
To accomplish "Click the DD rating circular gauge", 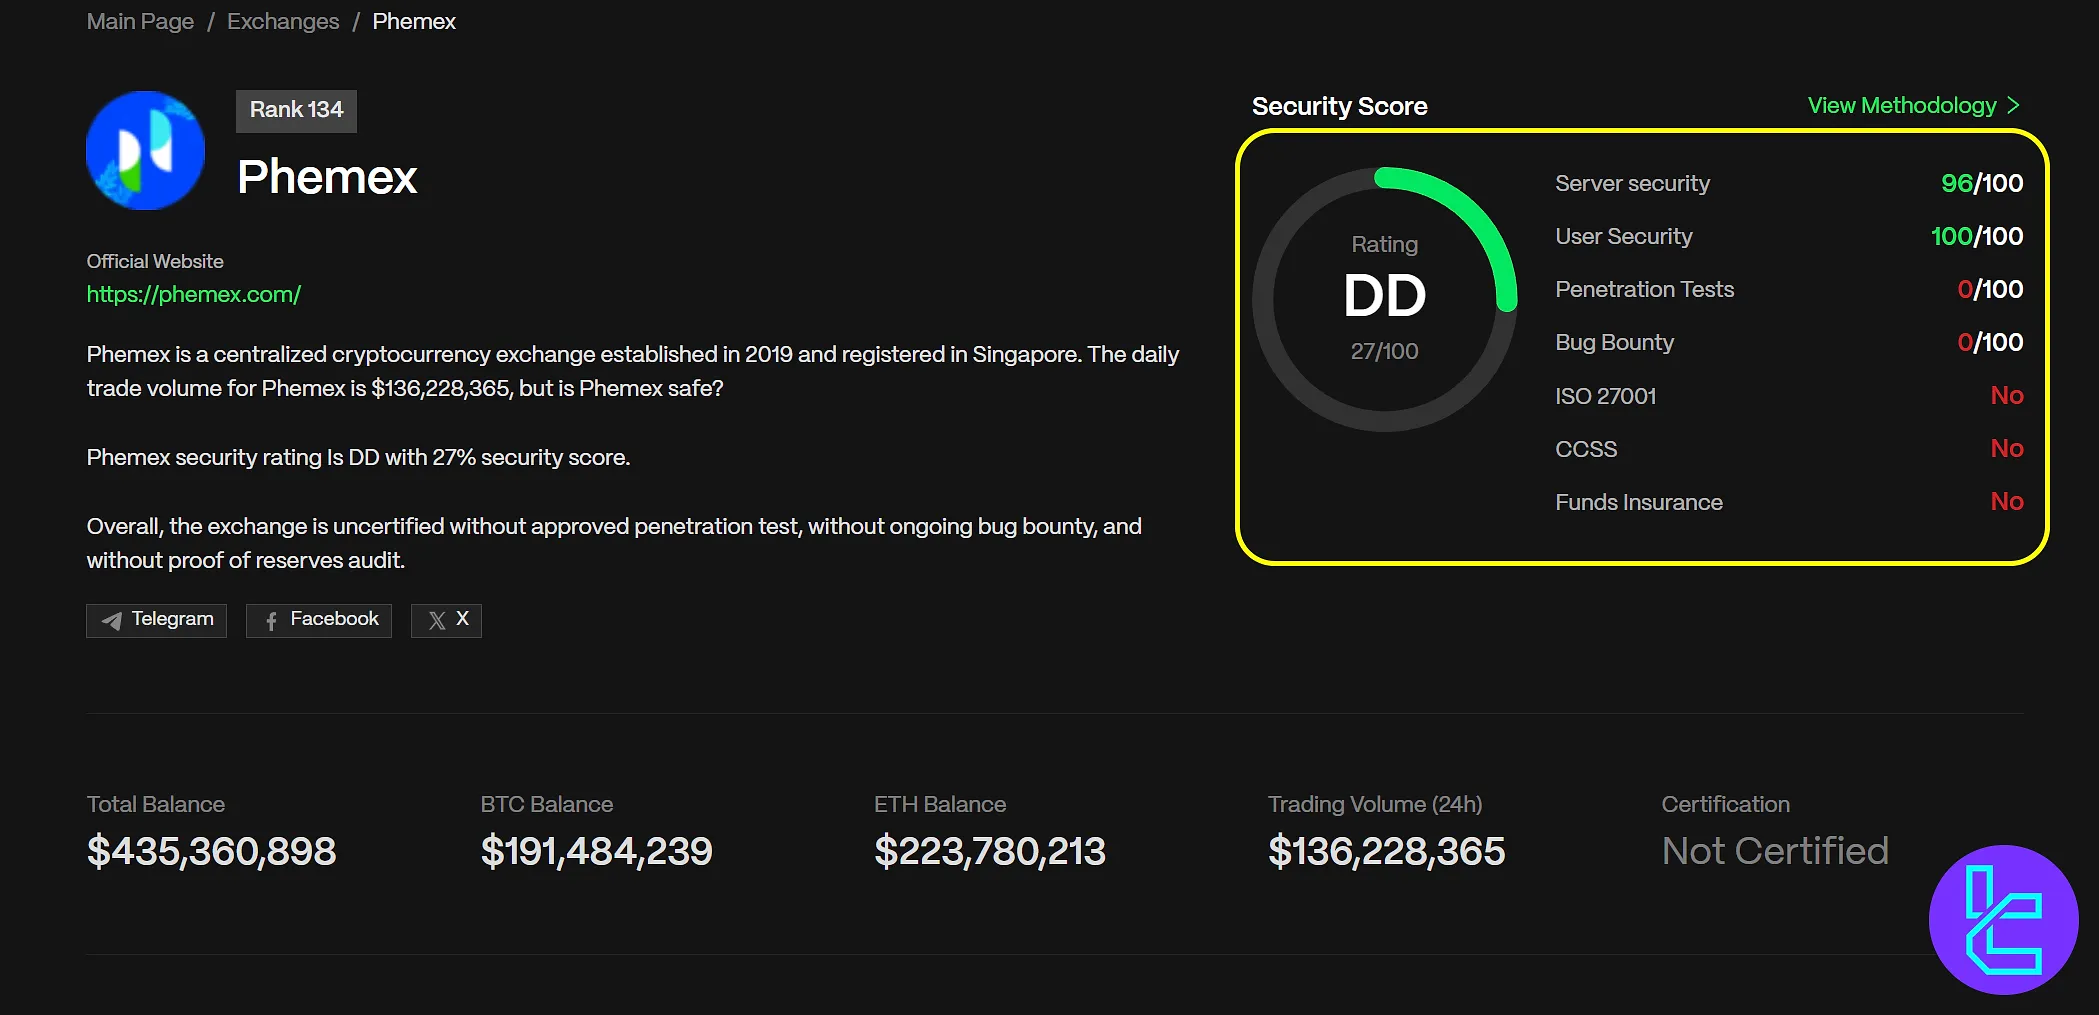I will click(x=1385, y=298).
